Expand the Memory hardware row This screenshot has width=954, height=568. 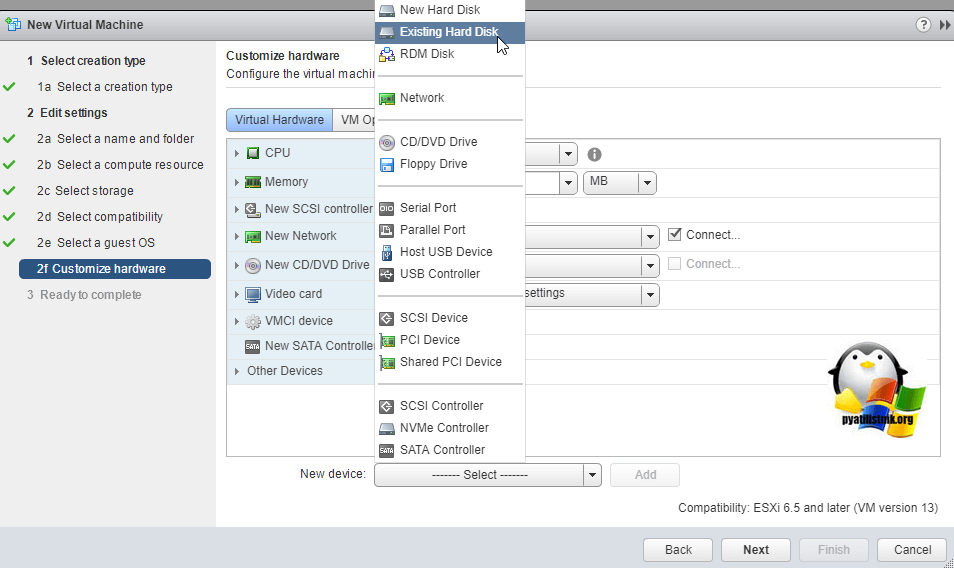[x=237, y=182]
